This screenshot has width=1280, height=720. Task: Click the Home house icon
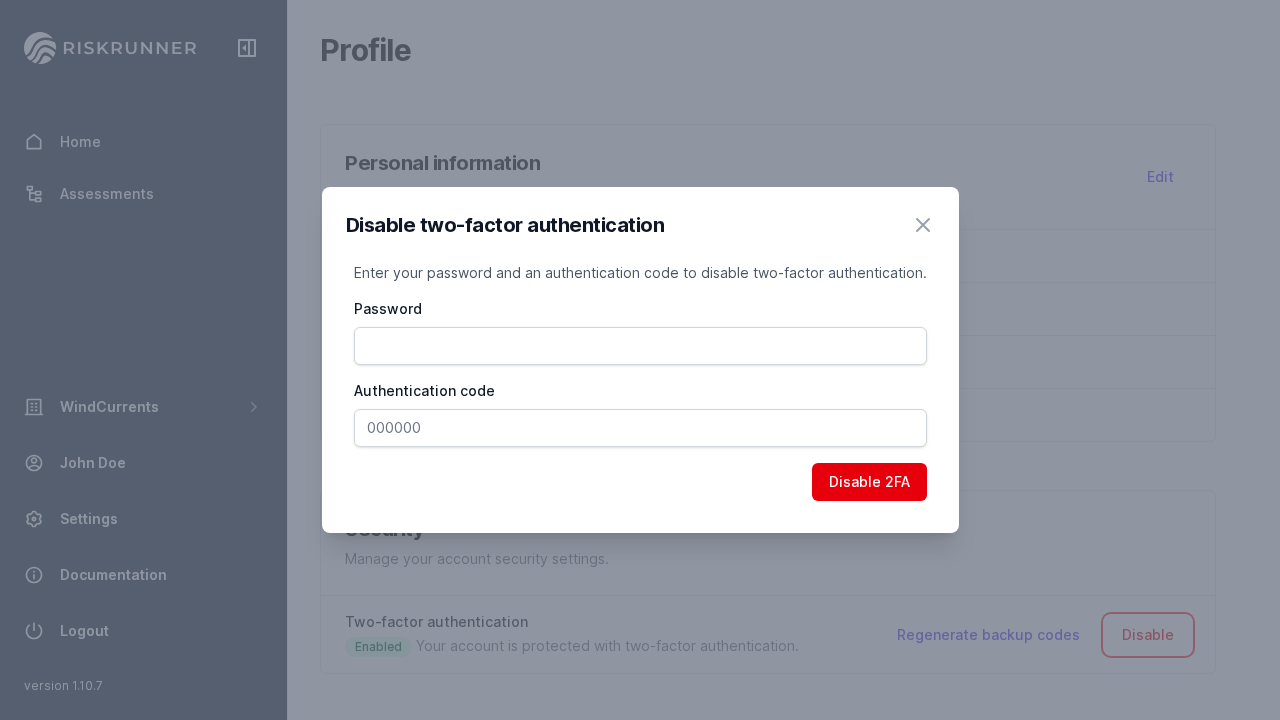pyautogui.click(x=34, y=142)
